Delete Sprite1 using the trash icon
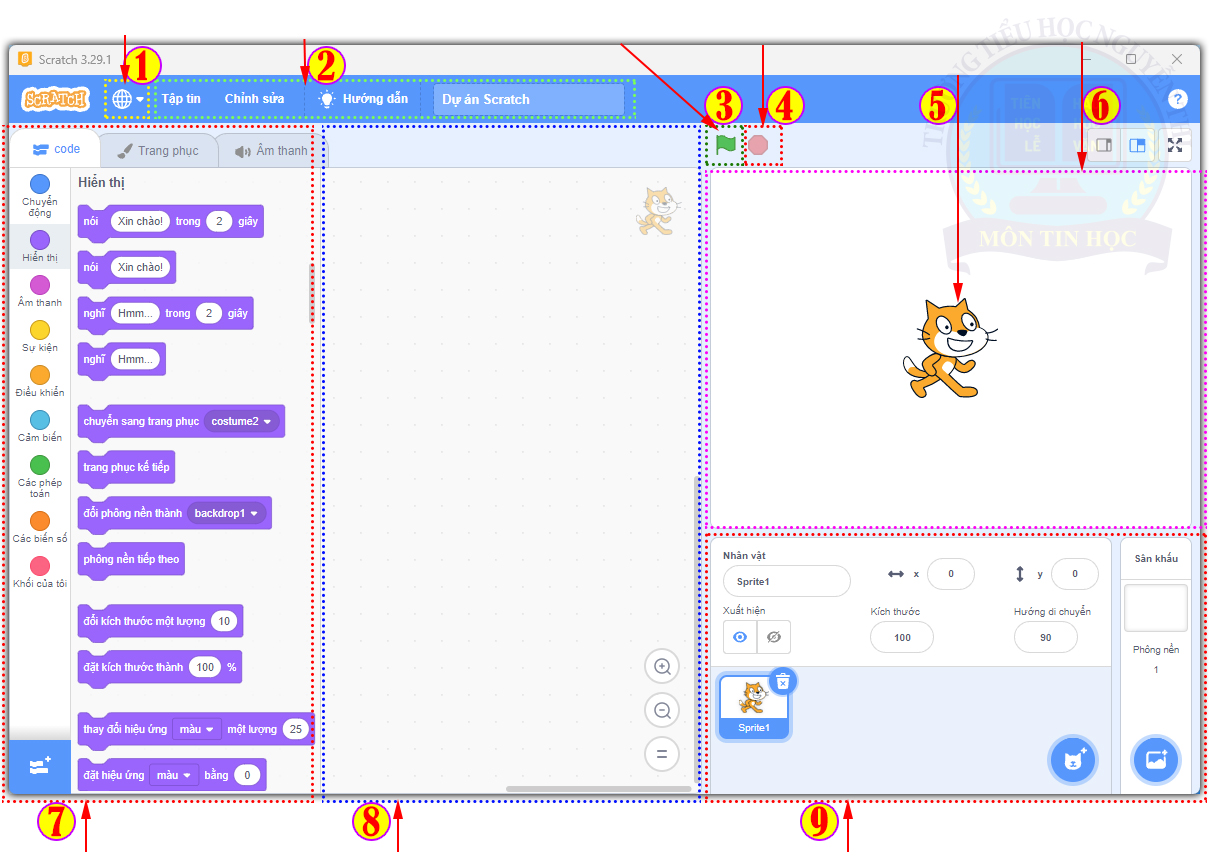This screenshot has height=860, width=1210. click(x=783, y=681)
